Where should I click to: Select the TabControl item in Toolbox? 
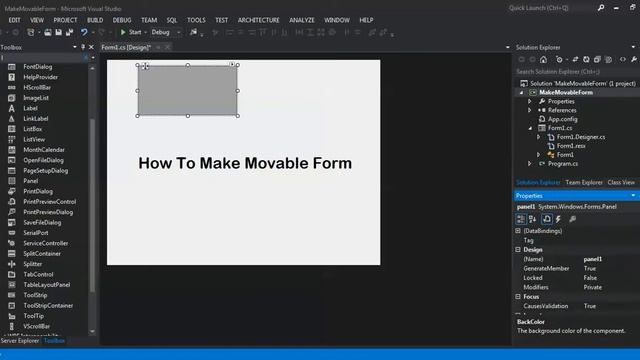point(38,274)
